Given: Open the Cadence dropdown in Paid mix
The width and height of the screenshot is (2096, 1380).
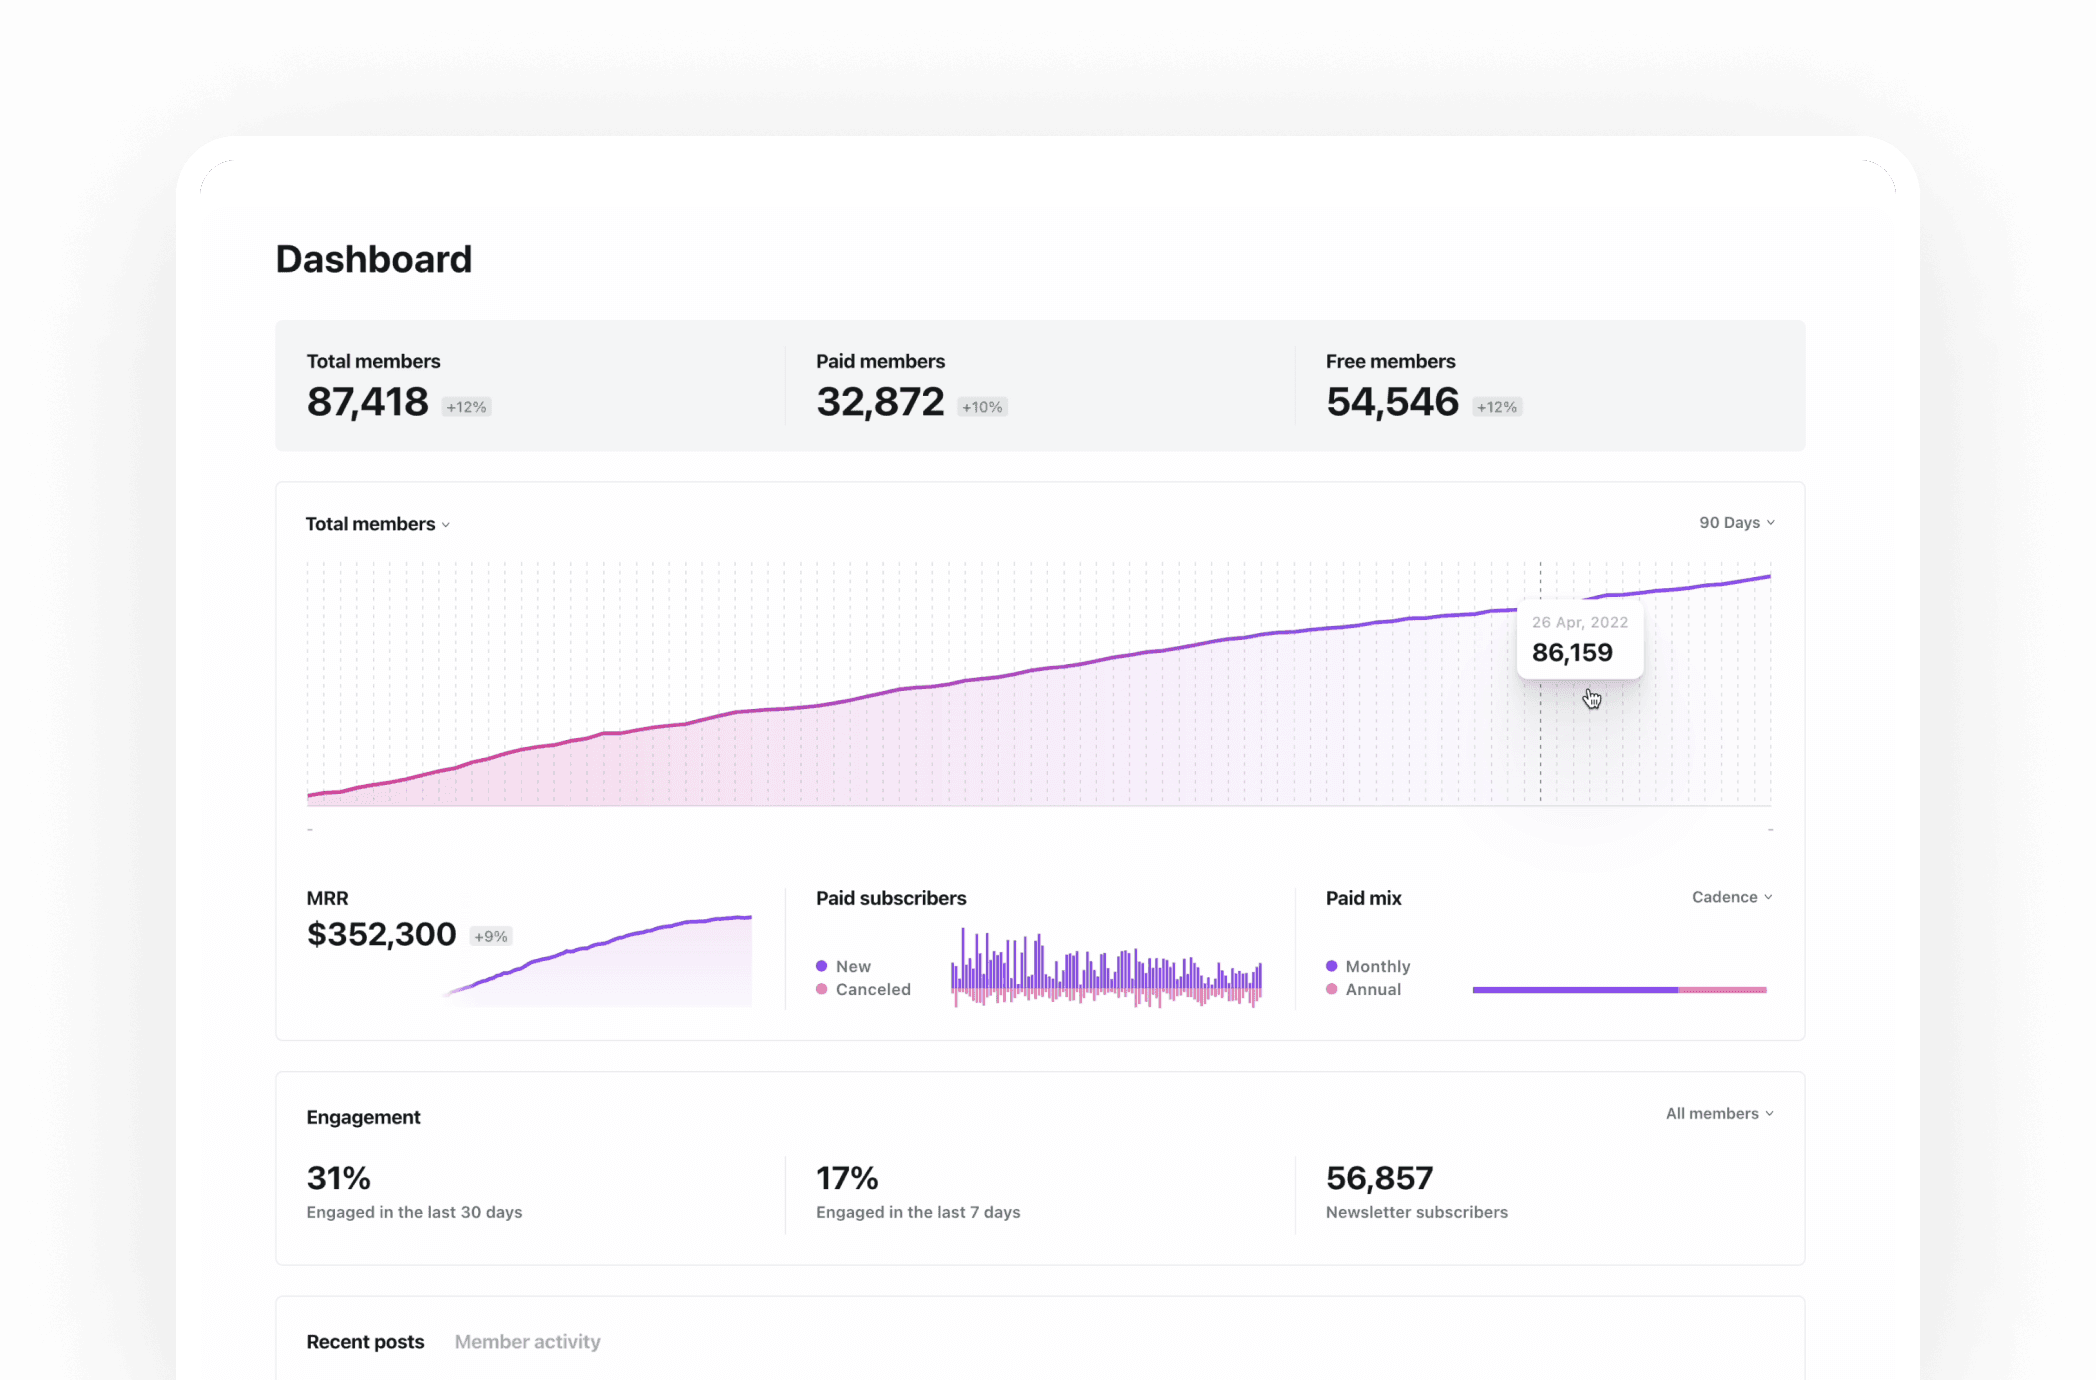Looking at the screenshot, I should click(x=1732, y=897).
